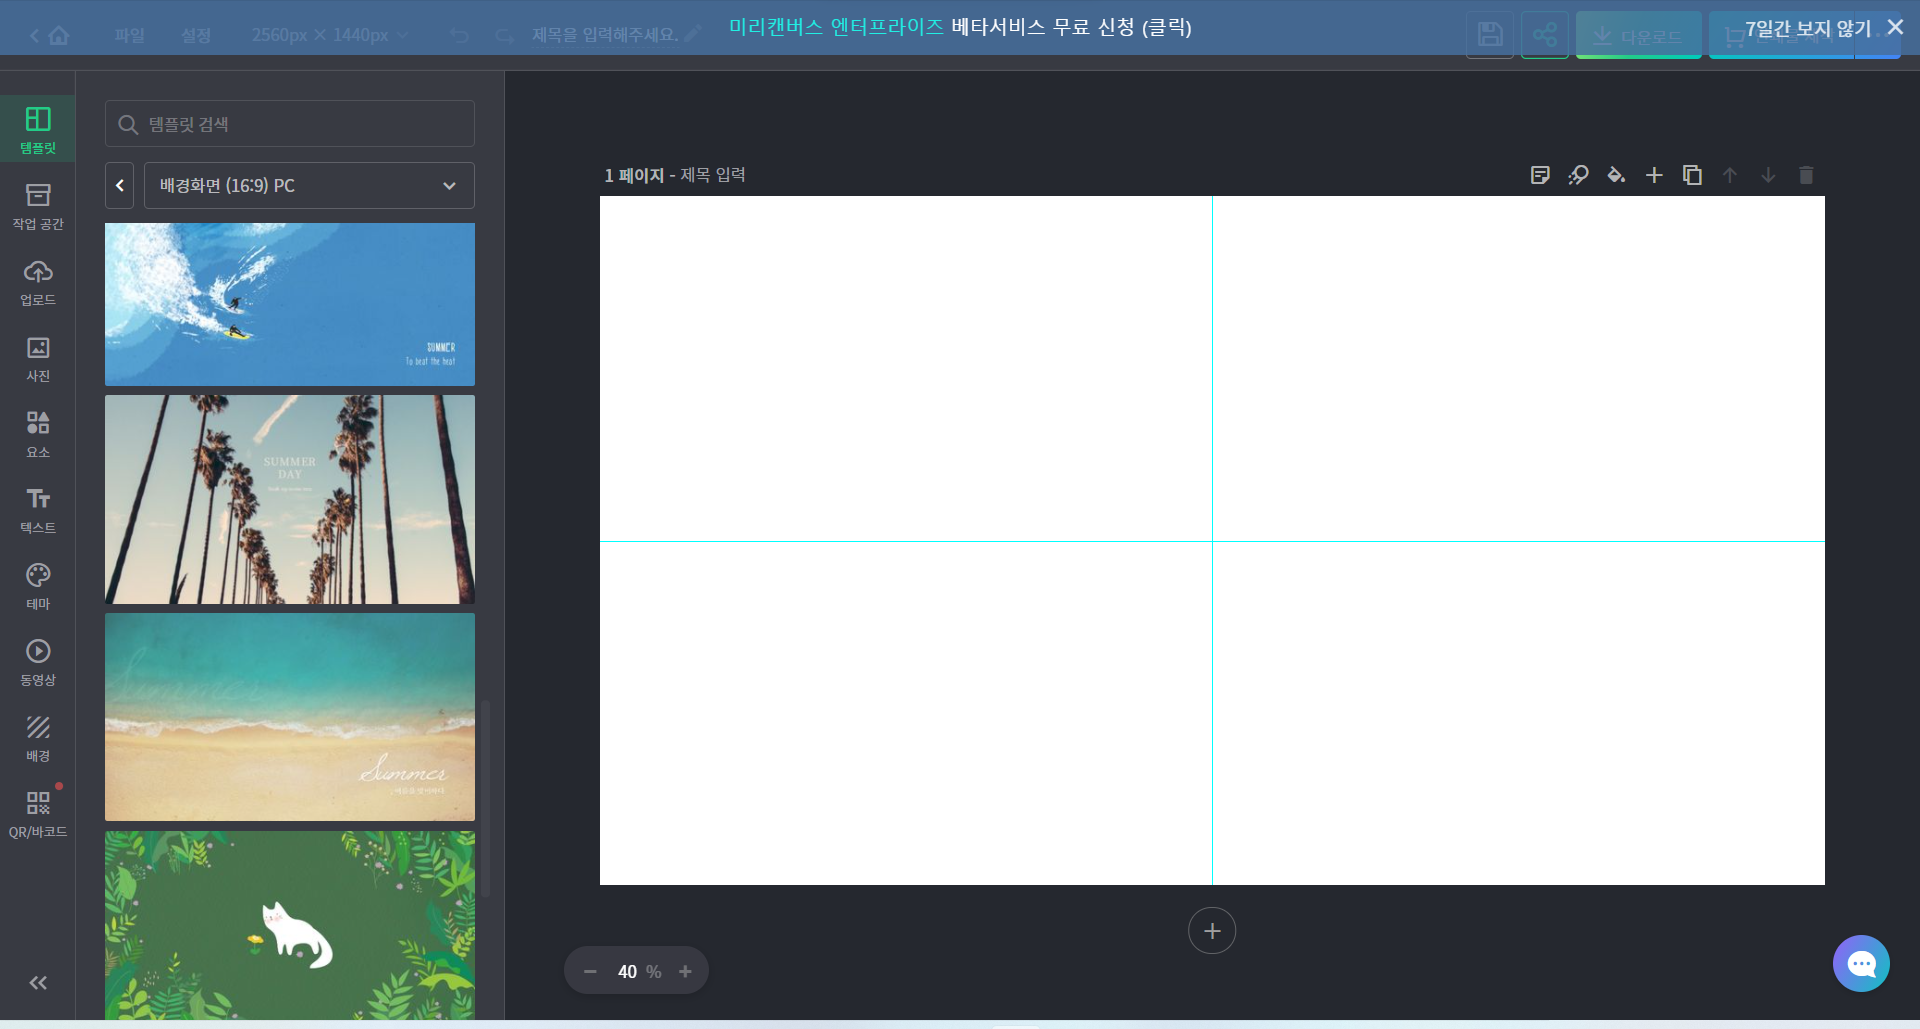The width and height of the screenshot is (1920, 1029).
Task: Select the white cat jungle template
Action: tap(290, 925)
